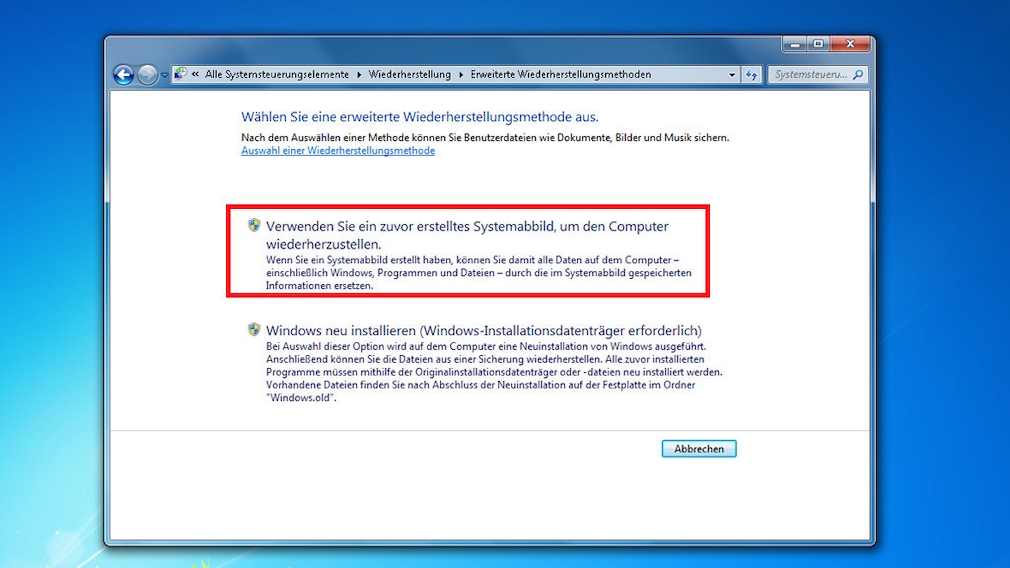The height and width of the screenshot is (568, 1010).
Task: Click the magnifier search icon
Action: click(858, 75)
